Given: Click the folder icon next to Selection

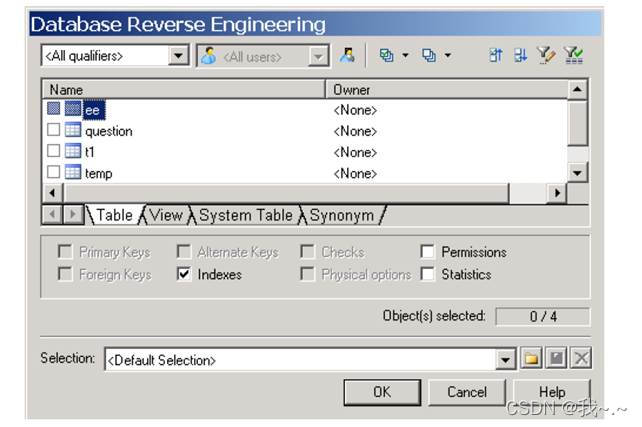Looking at the screenshot, I should click(531, 359).
